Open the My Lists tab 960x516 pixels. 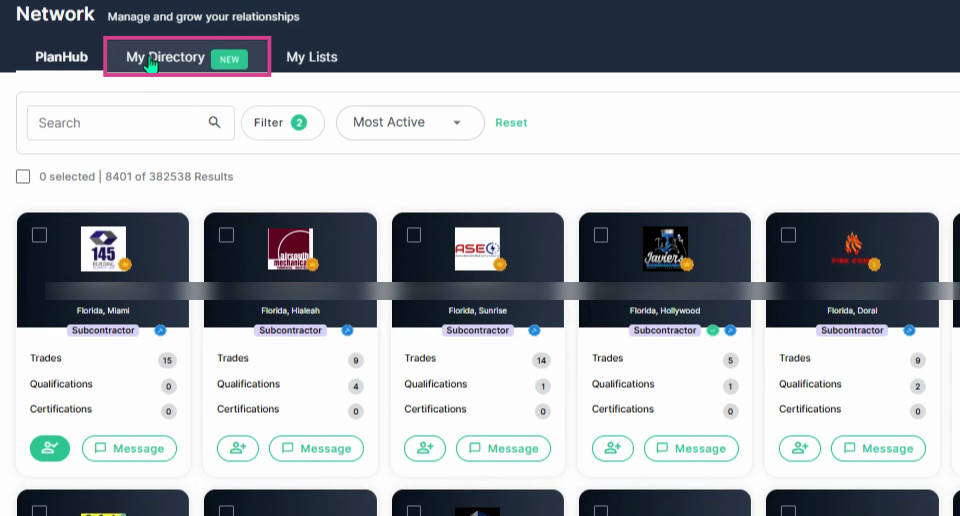pyautogui.click(x=312, y=57)
